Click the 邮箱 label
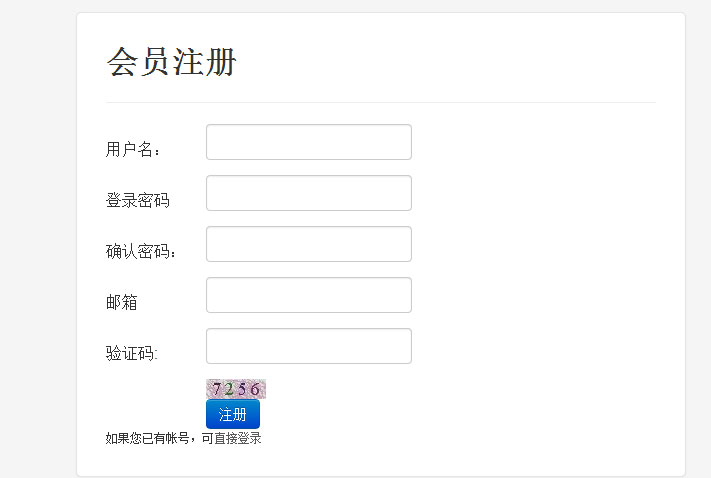Image resolution: width=711 pixels, height=478 pixels. (121, 303)
